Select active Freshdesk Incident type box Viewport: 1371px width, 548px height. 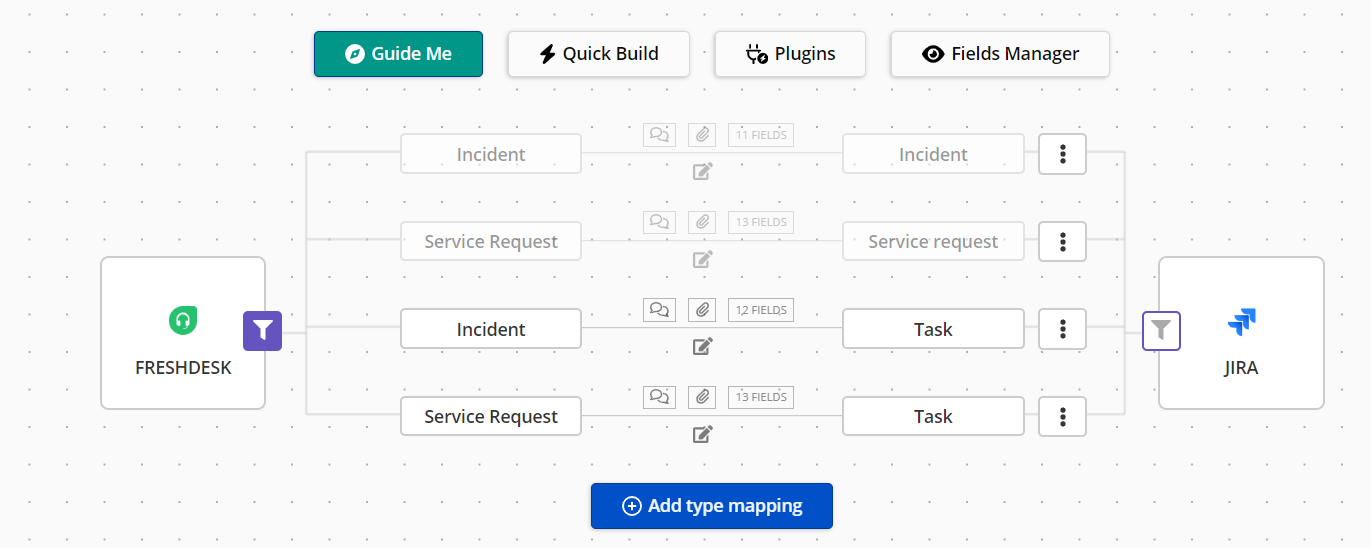click(491, 329)
